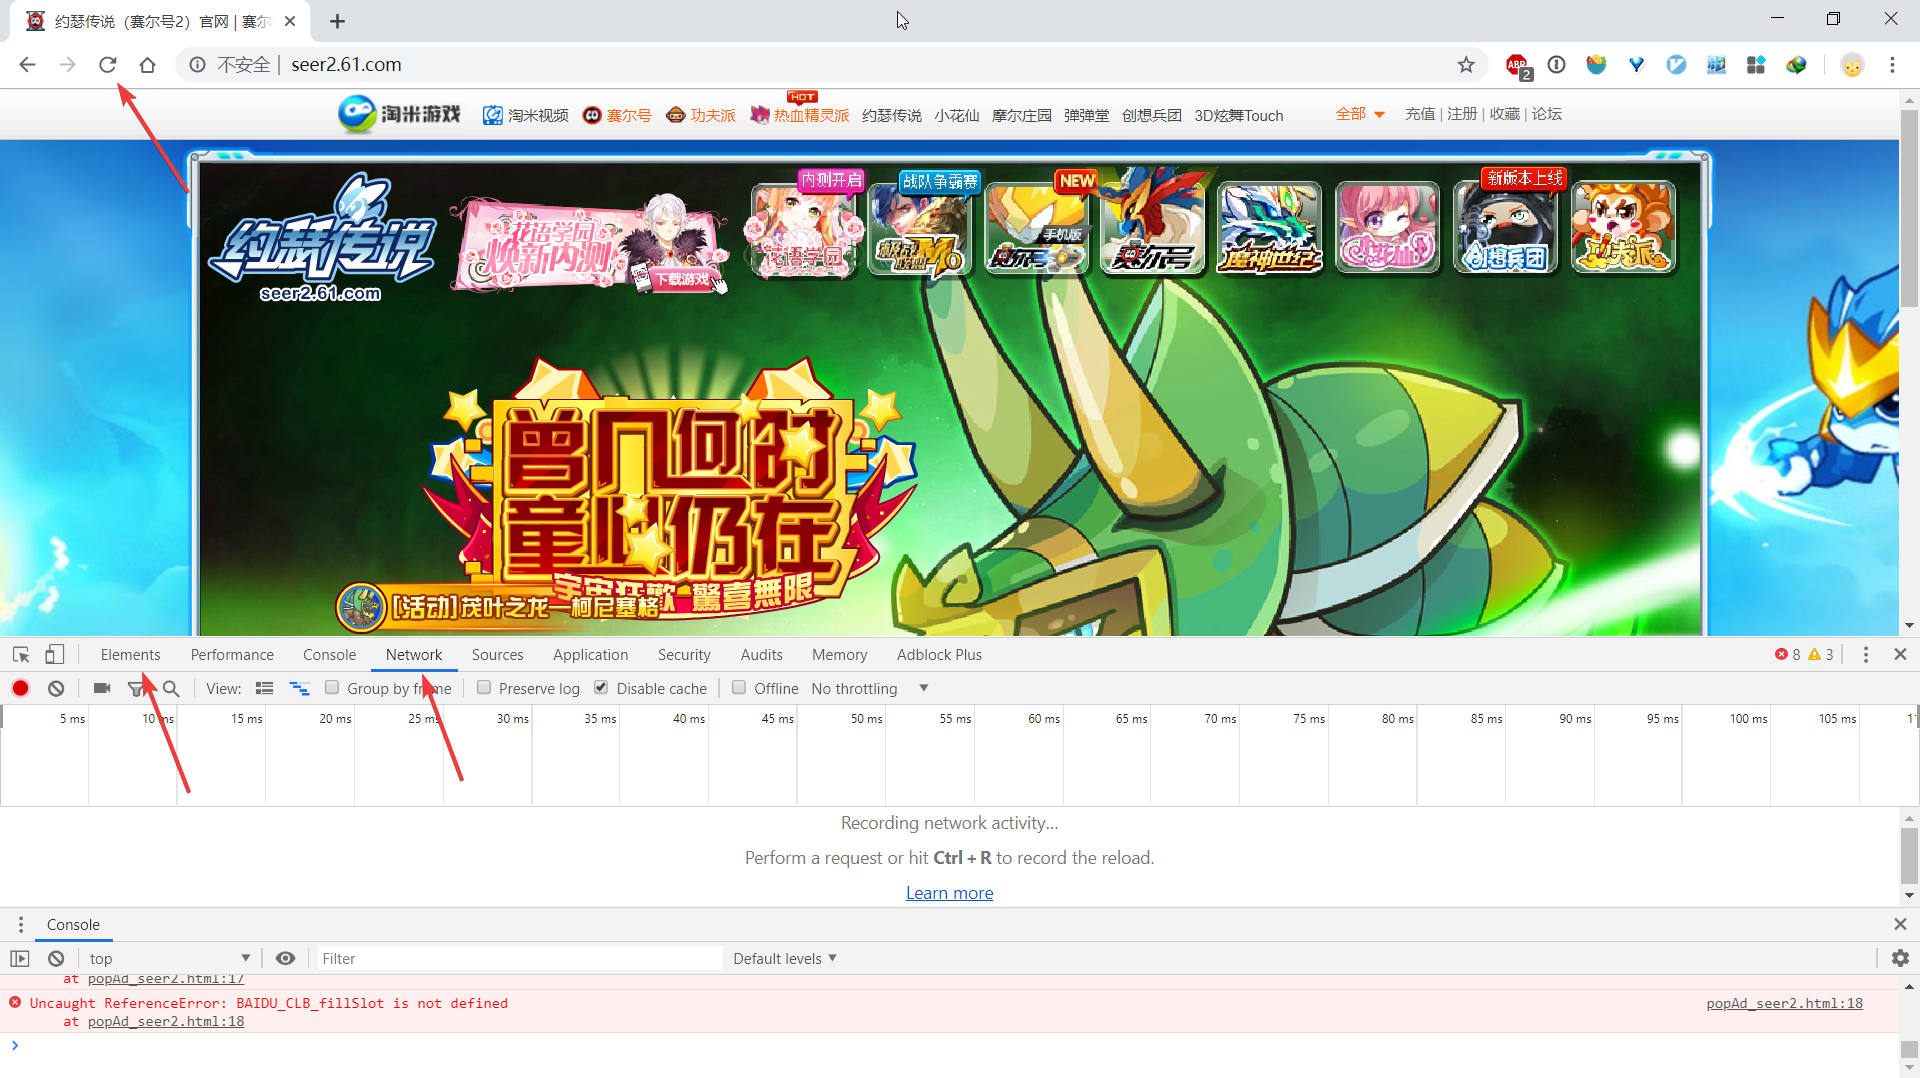This screenshot has width=1920, height=1078.
Task: Toggle the network filter funnel icon
Action: tap(137, 688)
